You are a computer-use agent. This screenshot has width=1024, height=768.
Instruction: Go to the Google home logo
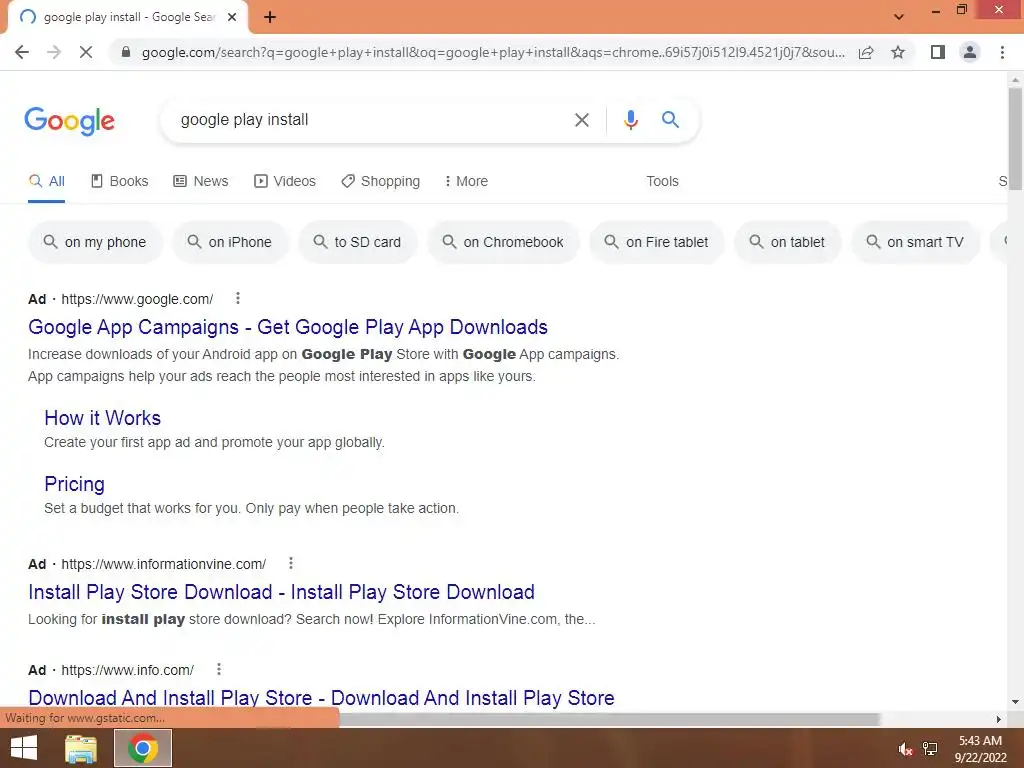tap(69, 121)
